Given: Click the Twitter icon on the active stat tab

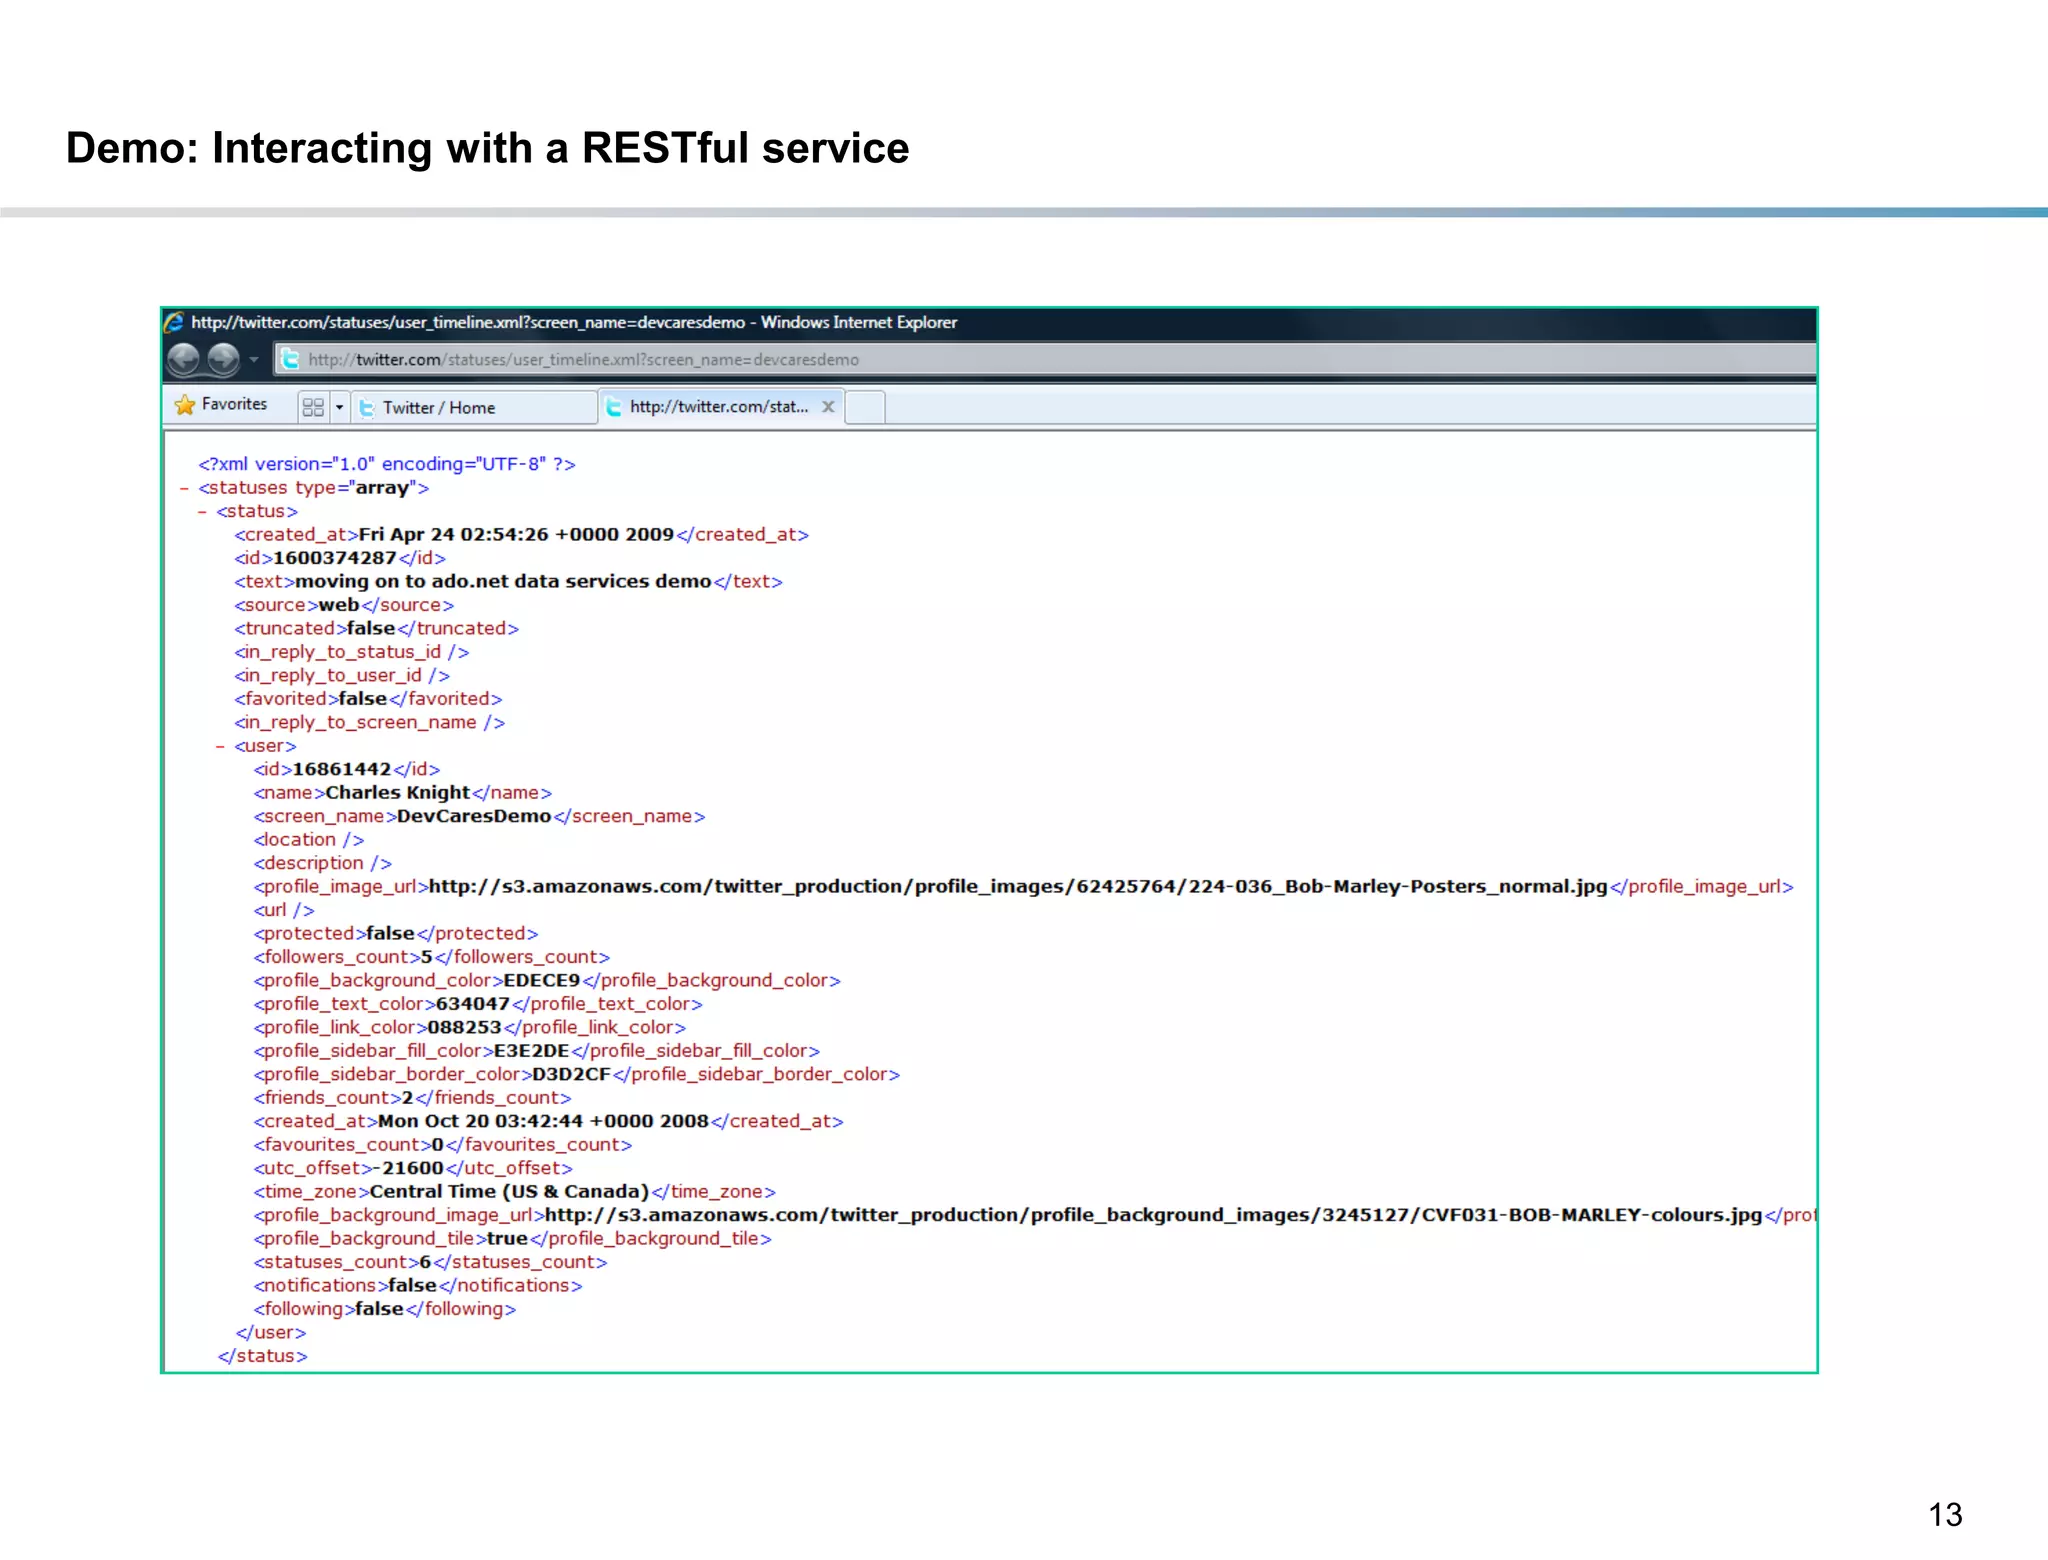Looking at the screenshot, I should [614, 407].
